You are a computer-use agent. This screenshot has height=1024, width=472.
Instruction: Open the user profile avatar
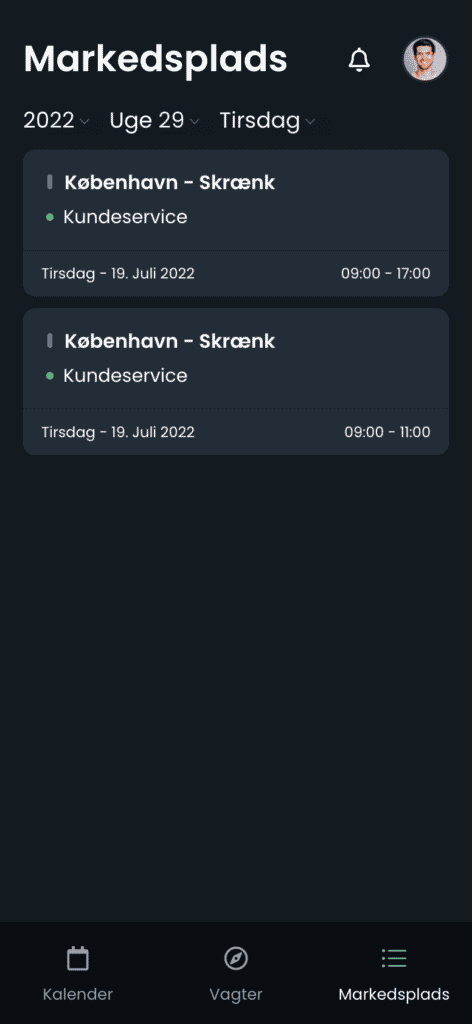click(425, 59)
